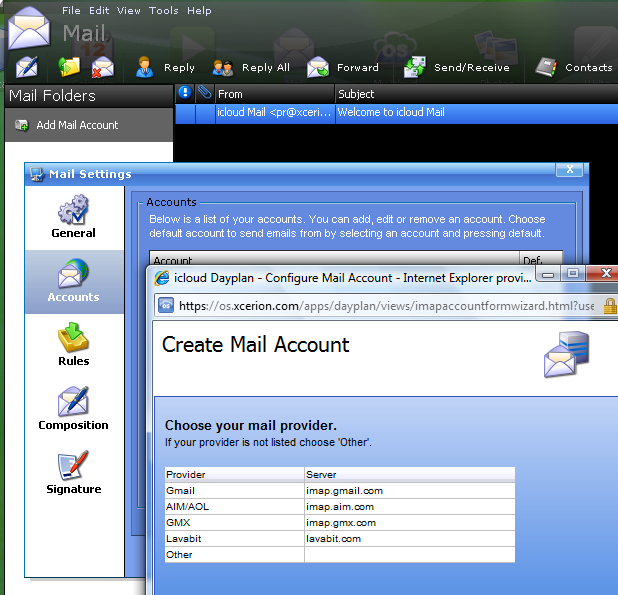618x595 pixels.
Task: Click the security padlock icon
Action: click(610, 306)
